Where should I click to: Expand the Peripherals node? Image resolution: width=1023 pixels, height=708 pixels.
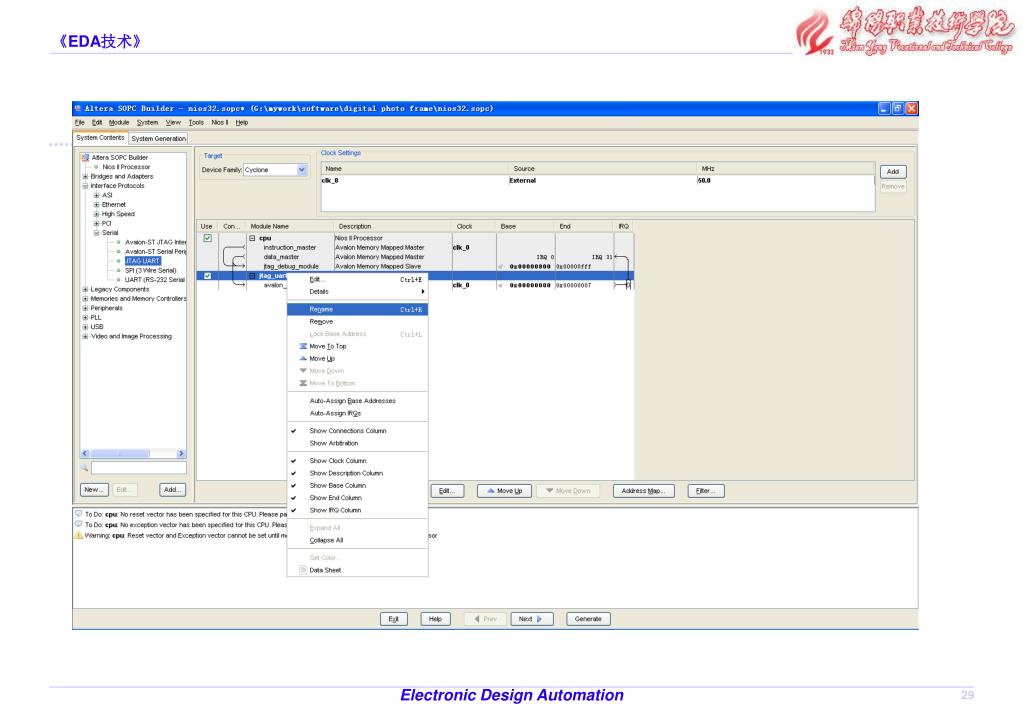[x=85, y=308]
